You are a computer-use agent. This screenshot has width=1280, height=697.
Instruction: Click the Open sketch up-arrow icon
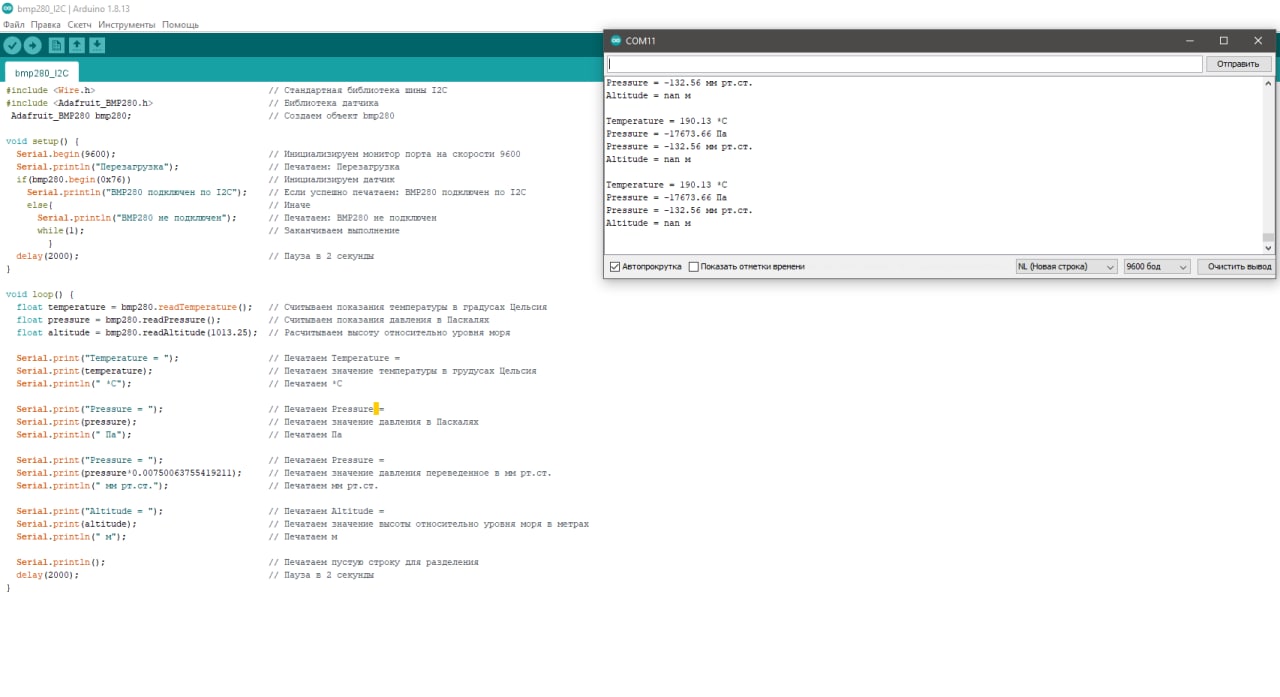coord(77,45)
